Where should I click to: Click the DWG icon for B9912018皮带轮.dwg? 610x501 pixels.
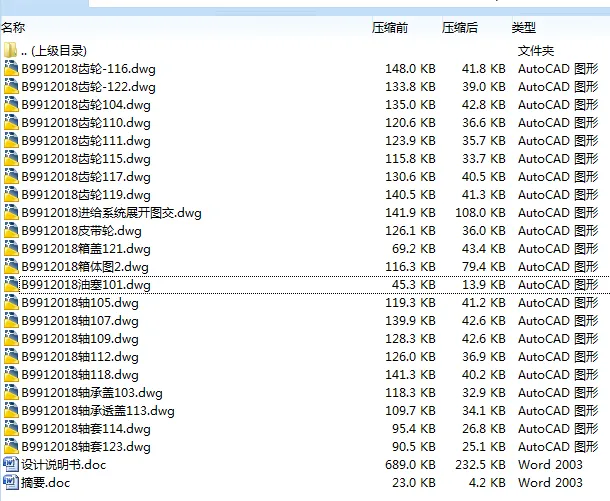coord(11,231)
